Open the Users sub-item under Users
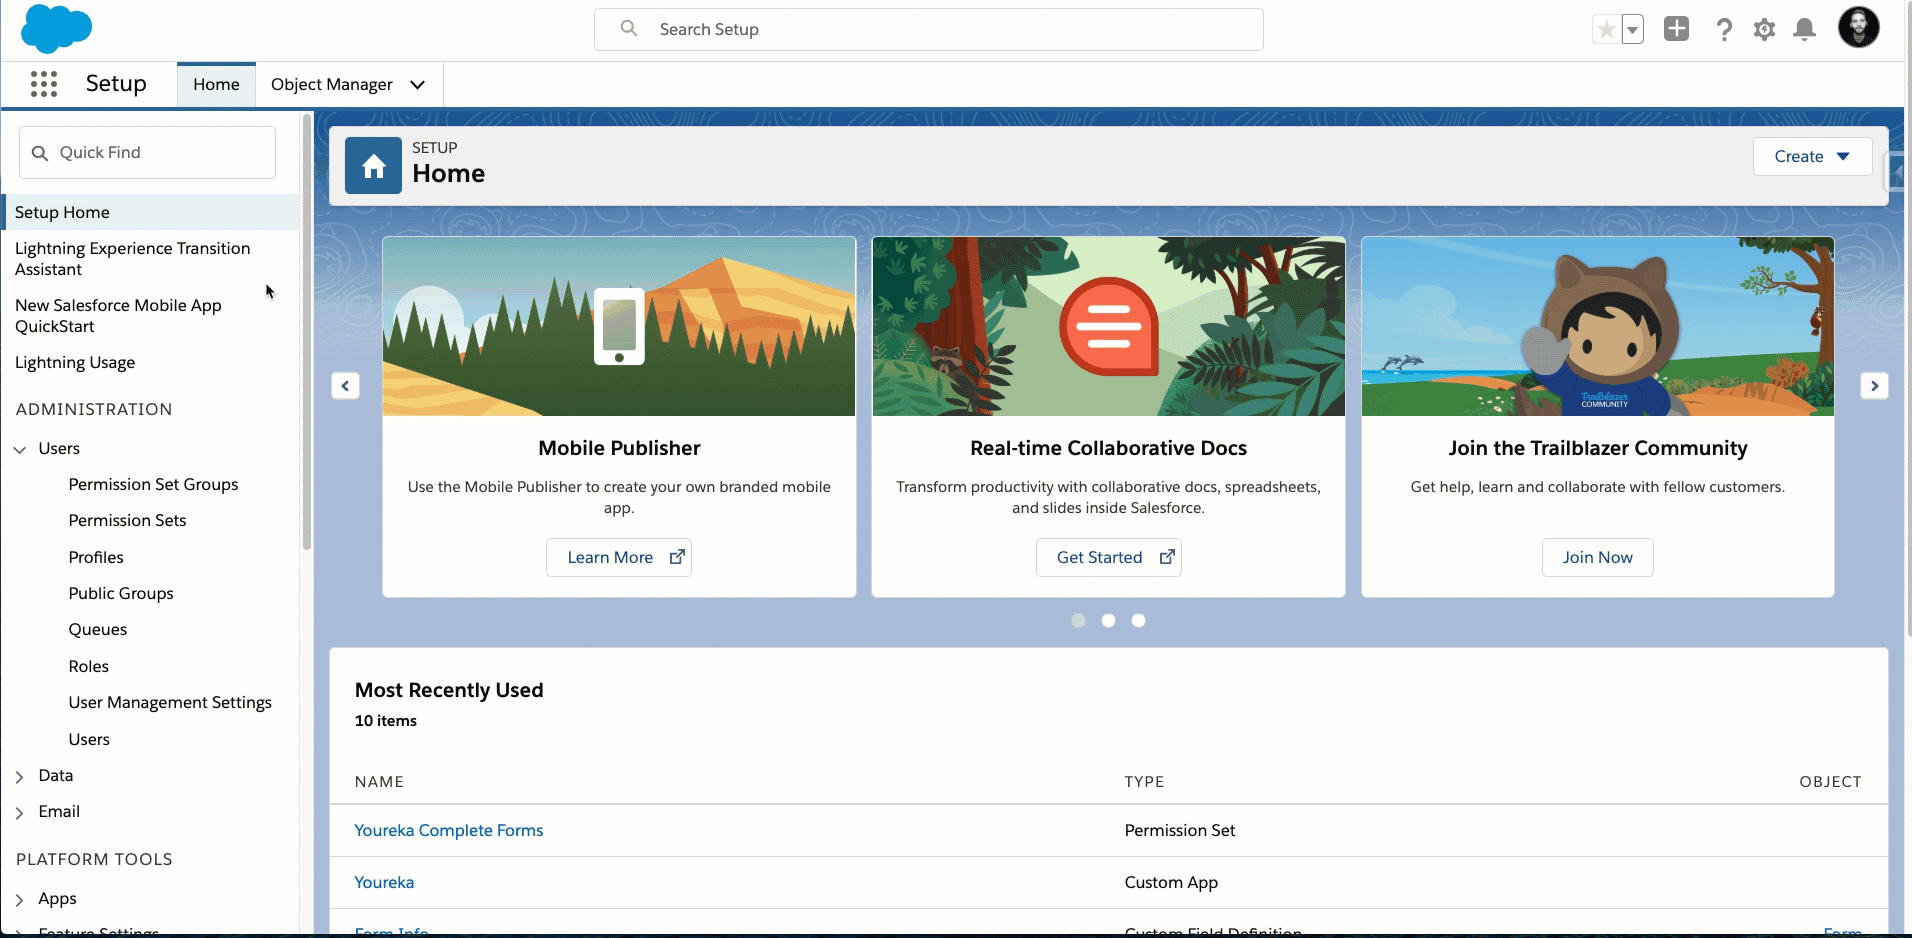This screenshot has width=1912, height=938. click(x=89, y=739)
